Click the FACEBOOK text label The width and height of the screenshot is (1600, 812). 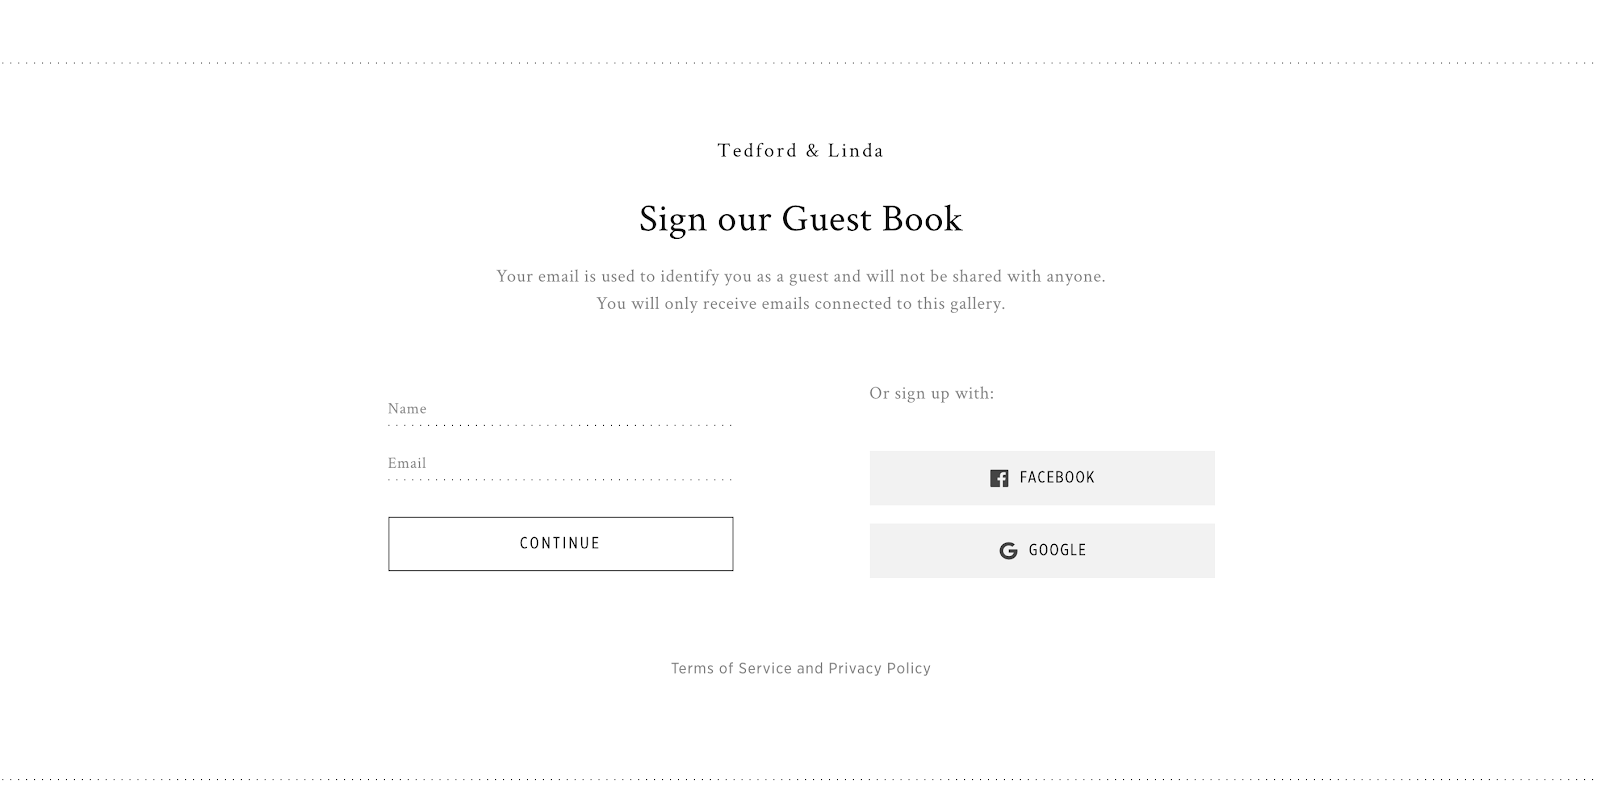click(1057, 478)
